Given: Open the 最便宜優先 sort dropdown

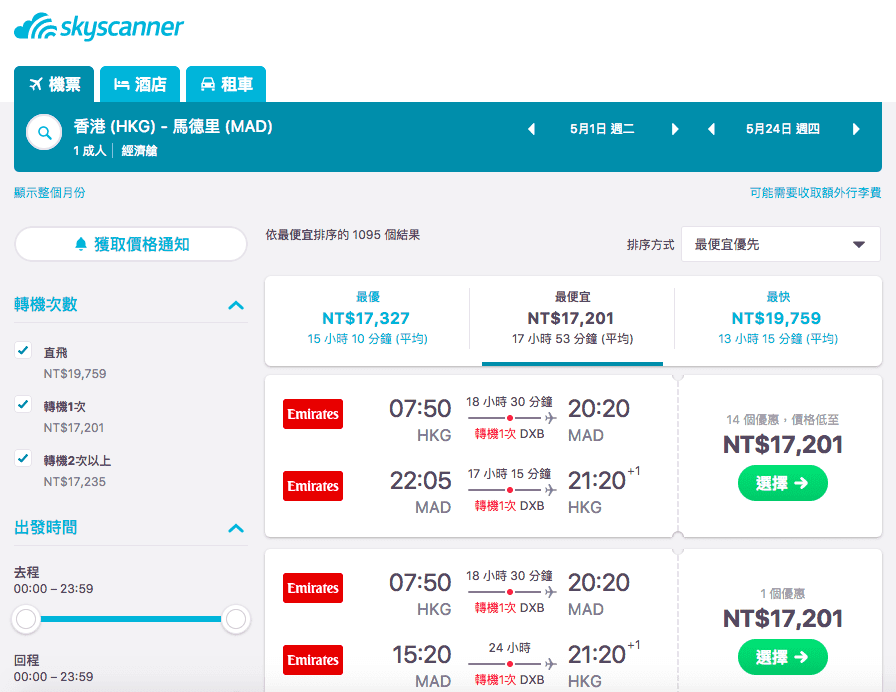Looking at the screenshot, I should pyautogui.click(x=781, y=245).
